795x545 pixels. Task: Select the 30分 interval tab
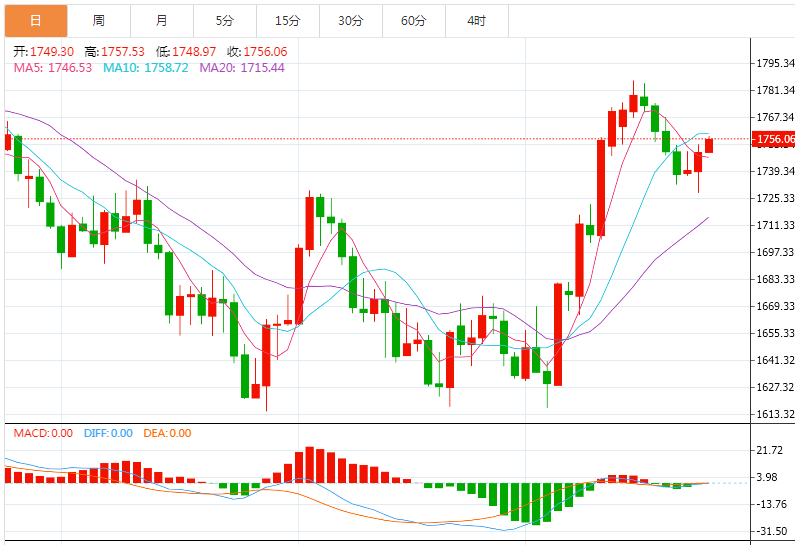351,20
